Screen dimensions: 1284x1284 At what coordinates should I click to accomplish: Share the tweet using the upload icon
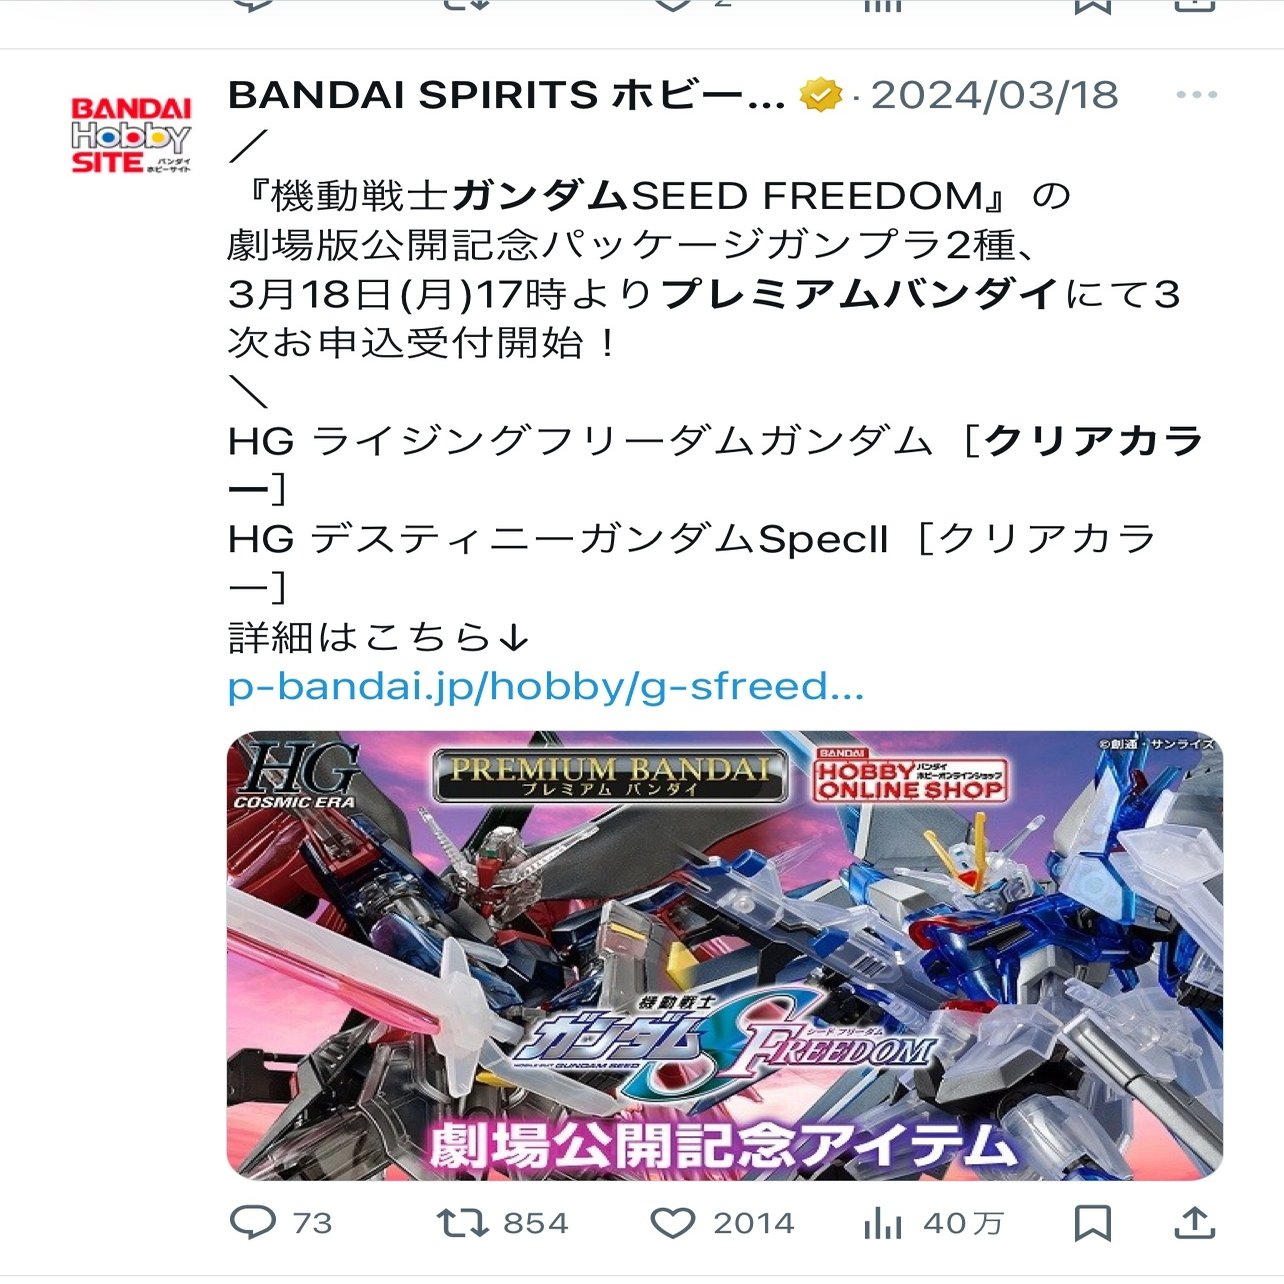[1193, 1221]
